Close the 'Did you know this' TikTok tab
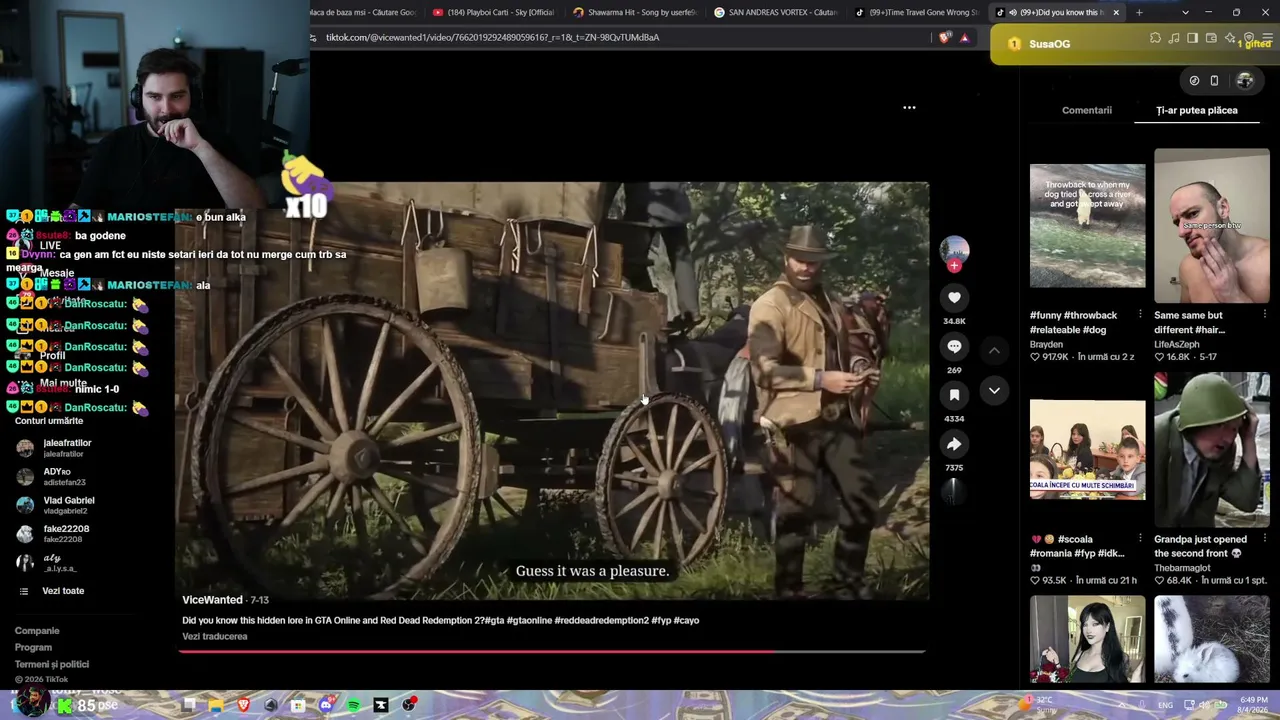 pyautogui.click(x=1116, y=13)
